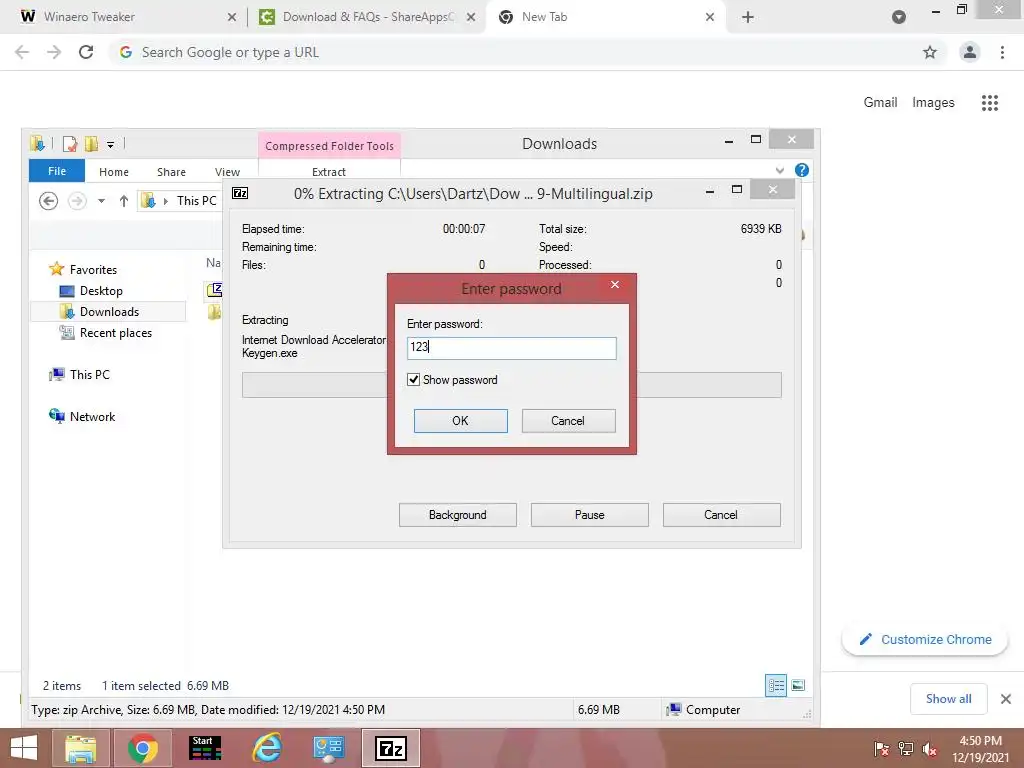The width and height of the screenshot is (1024, 768).
Task: Select This PC in navigation pane
Action: pos(89,374)
